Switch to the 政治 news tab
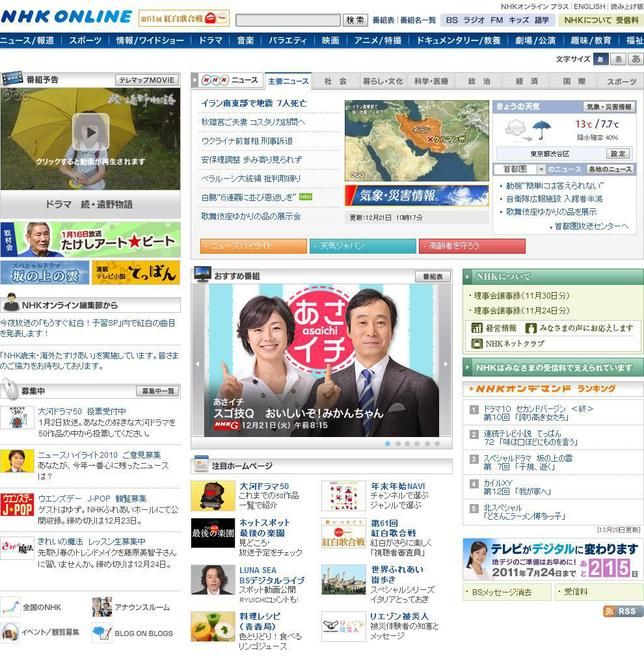Image resolution: width=644 pixels, height=666 pixels. pyautogui.click(x=478, y=81)
